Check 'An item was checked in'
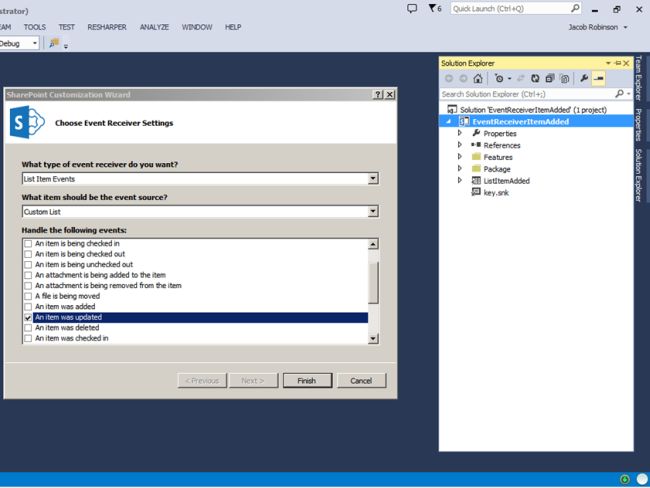The width and height of the screenshot is (650, 488). [x=28, y=339]
